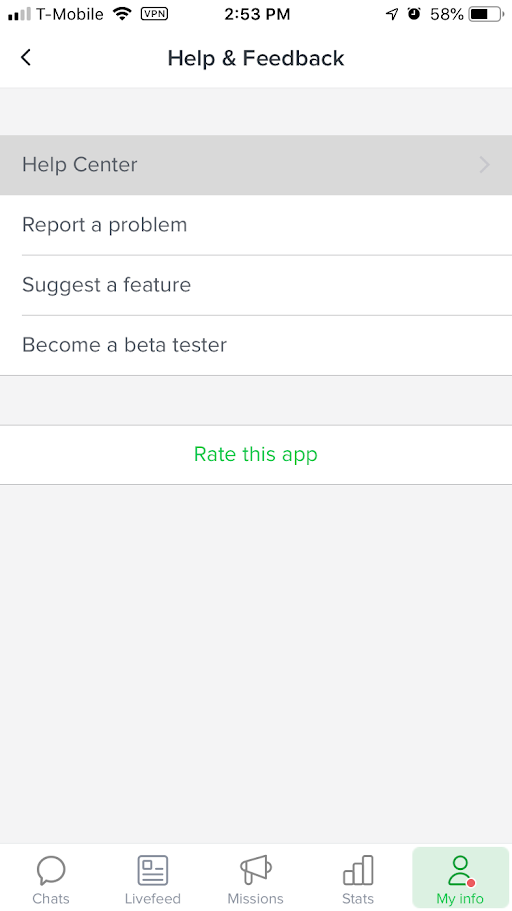
Task: Tap the location arrow status icon
Action: tap(392, 14)
